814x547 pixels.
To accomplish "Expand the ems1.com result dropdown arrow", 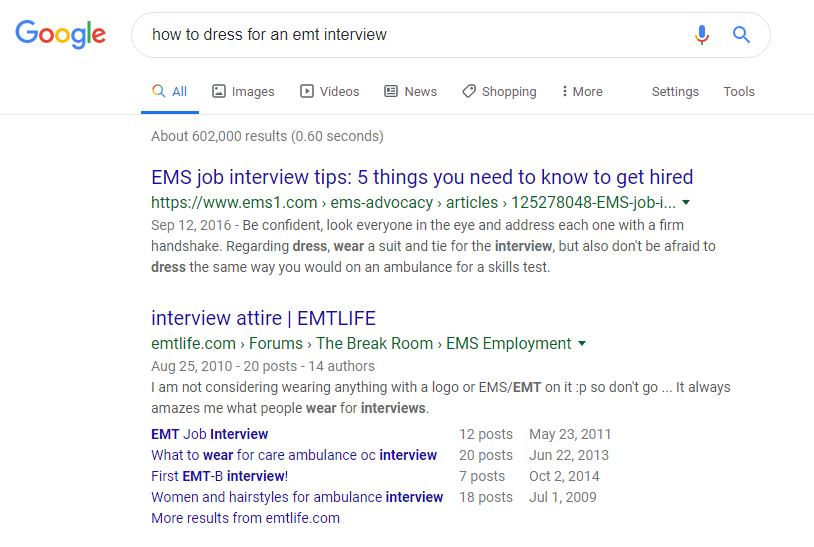I will coord(685,203).
